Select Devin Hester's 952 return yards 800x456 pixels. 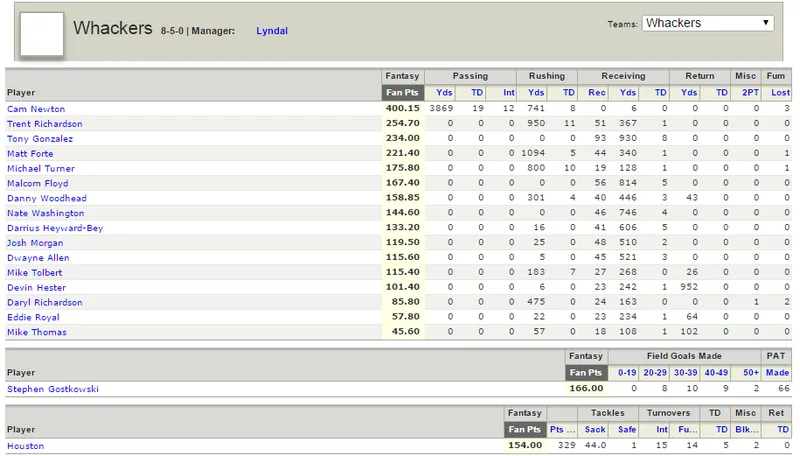[x=689, y=287]
